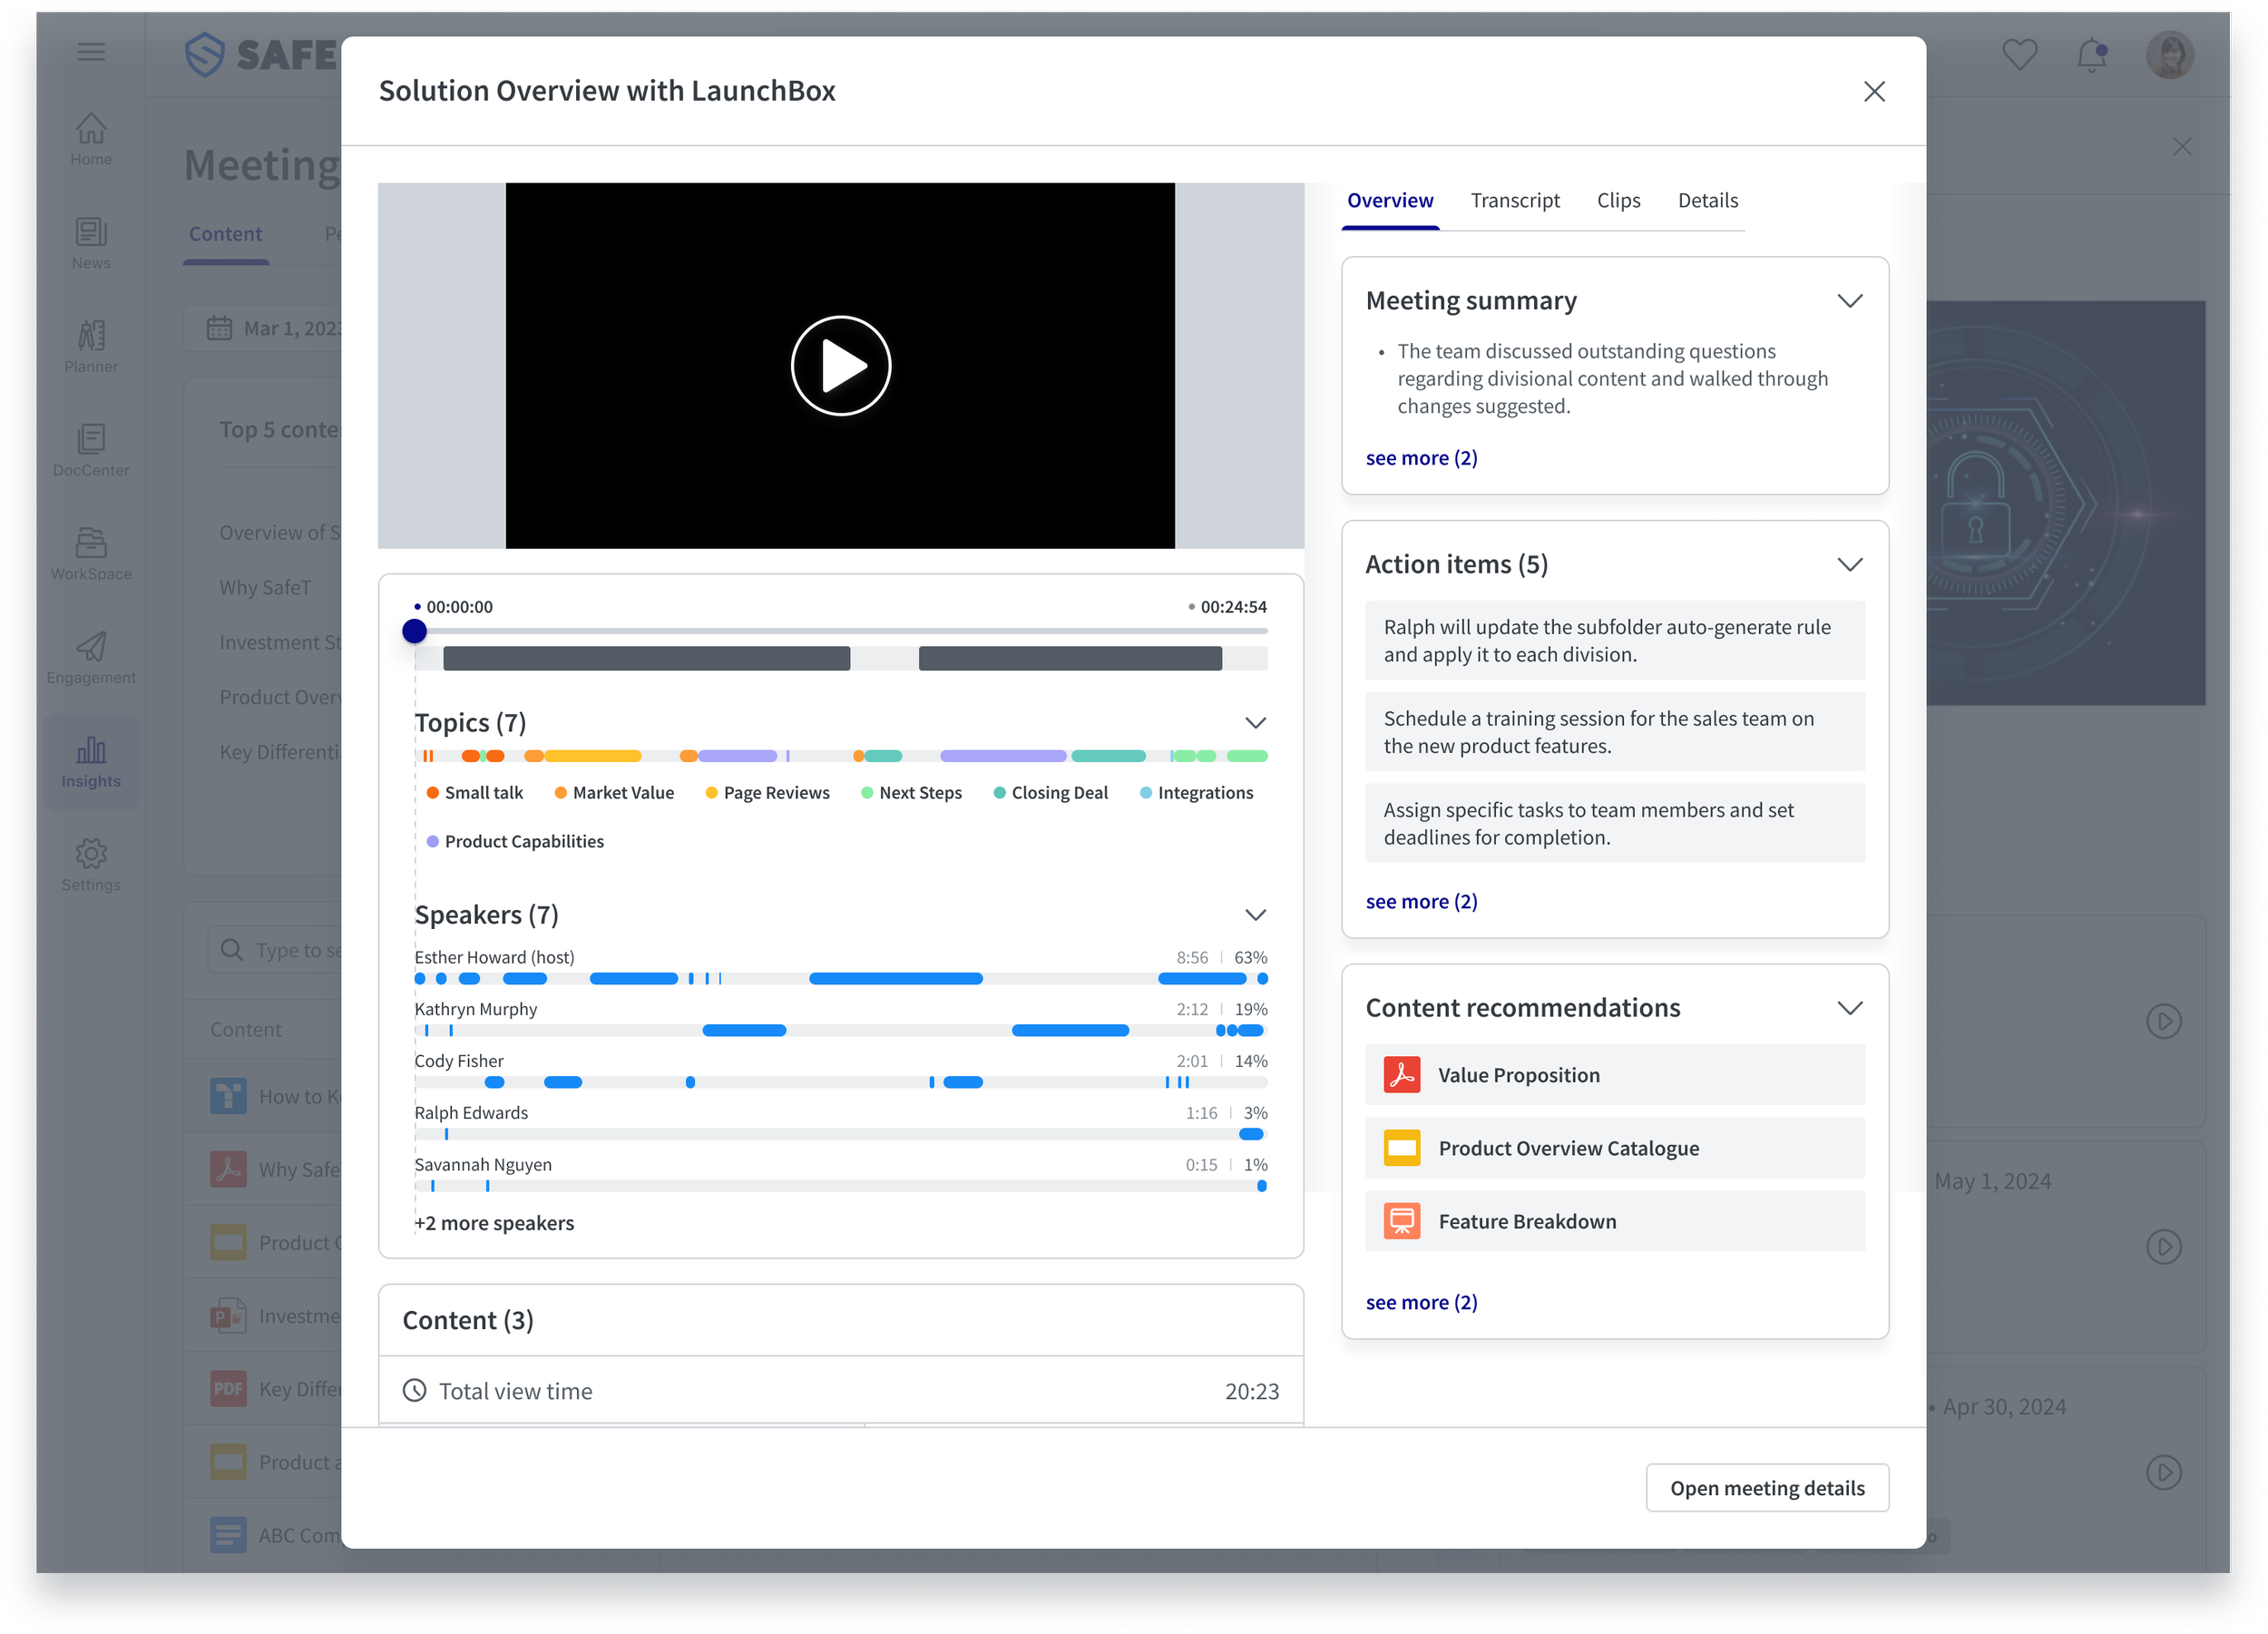This screenshot has height=1634, width=2268.
Task: Click the video timeline scrubber handle
Action: click(414, 631)
